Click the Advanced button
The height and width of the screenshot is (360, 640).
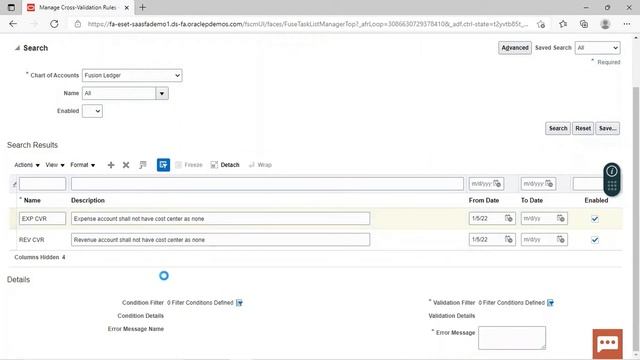[x=515, y=48]
